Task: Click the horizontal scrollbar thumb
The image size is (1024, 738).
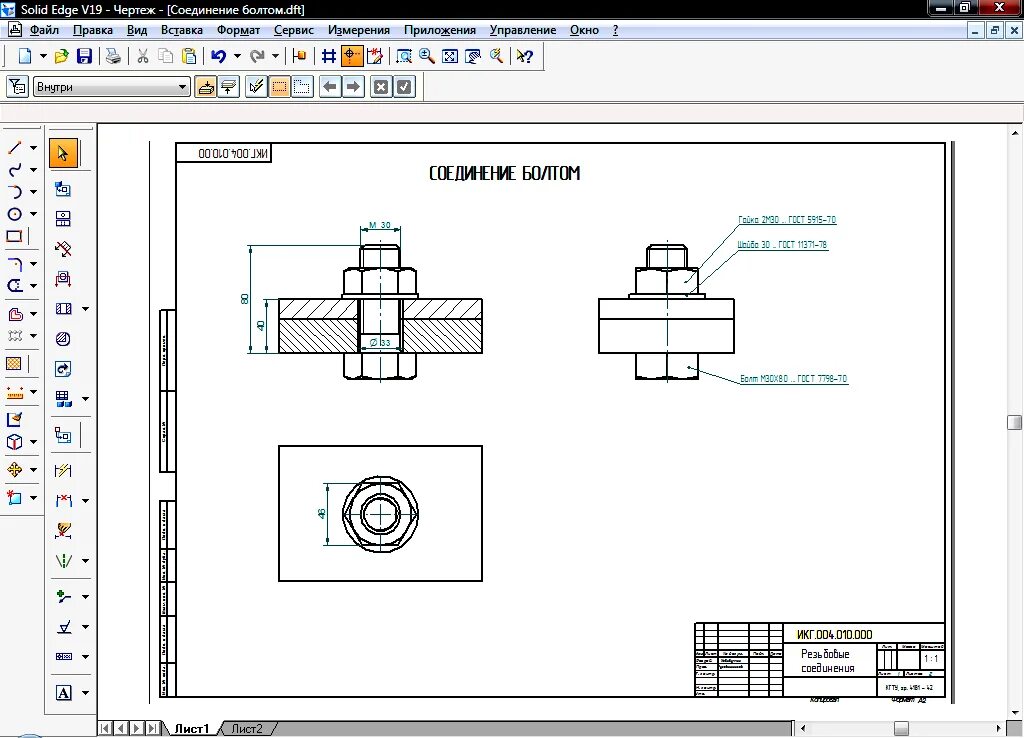Action: click(x=901, y=728)
